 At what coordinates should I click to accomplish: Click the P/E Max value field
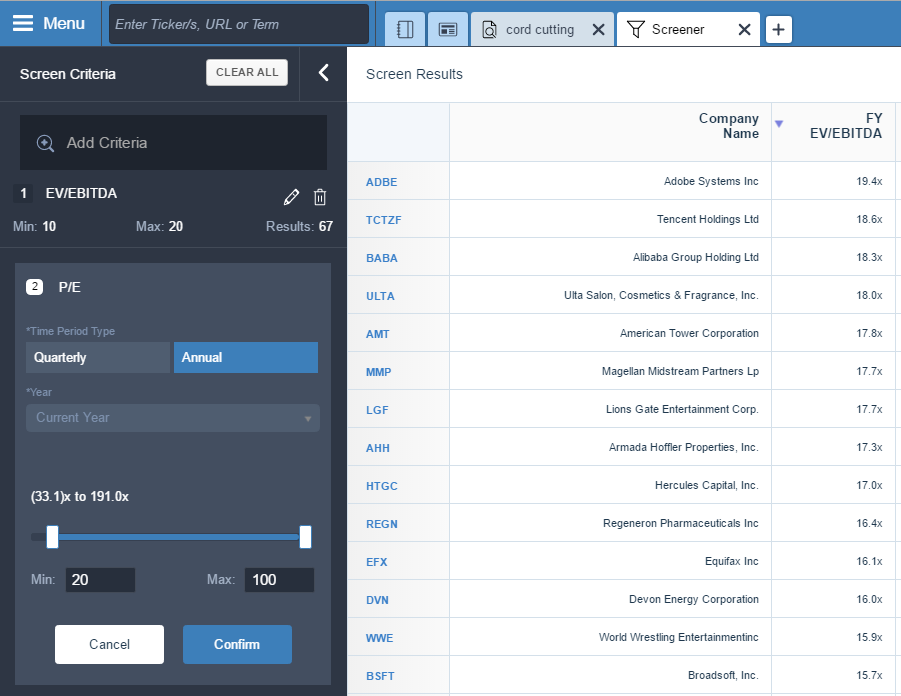coord(279,580)
